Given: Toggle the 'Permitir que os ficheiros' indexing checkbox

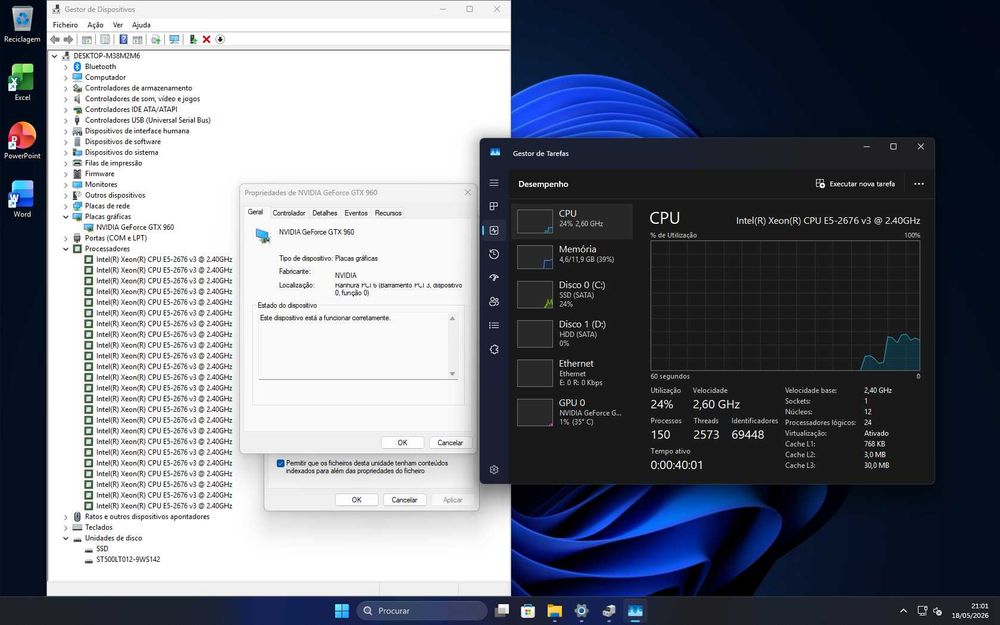Looking at the screenshot, I should tap(280, 464).
